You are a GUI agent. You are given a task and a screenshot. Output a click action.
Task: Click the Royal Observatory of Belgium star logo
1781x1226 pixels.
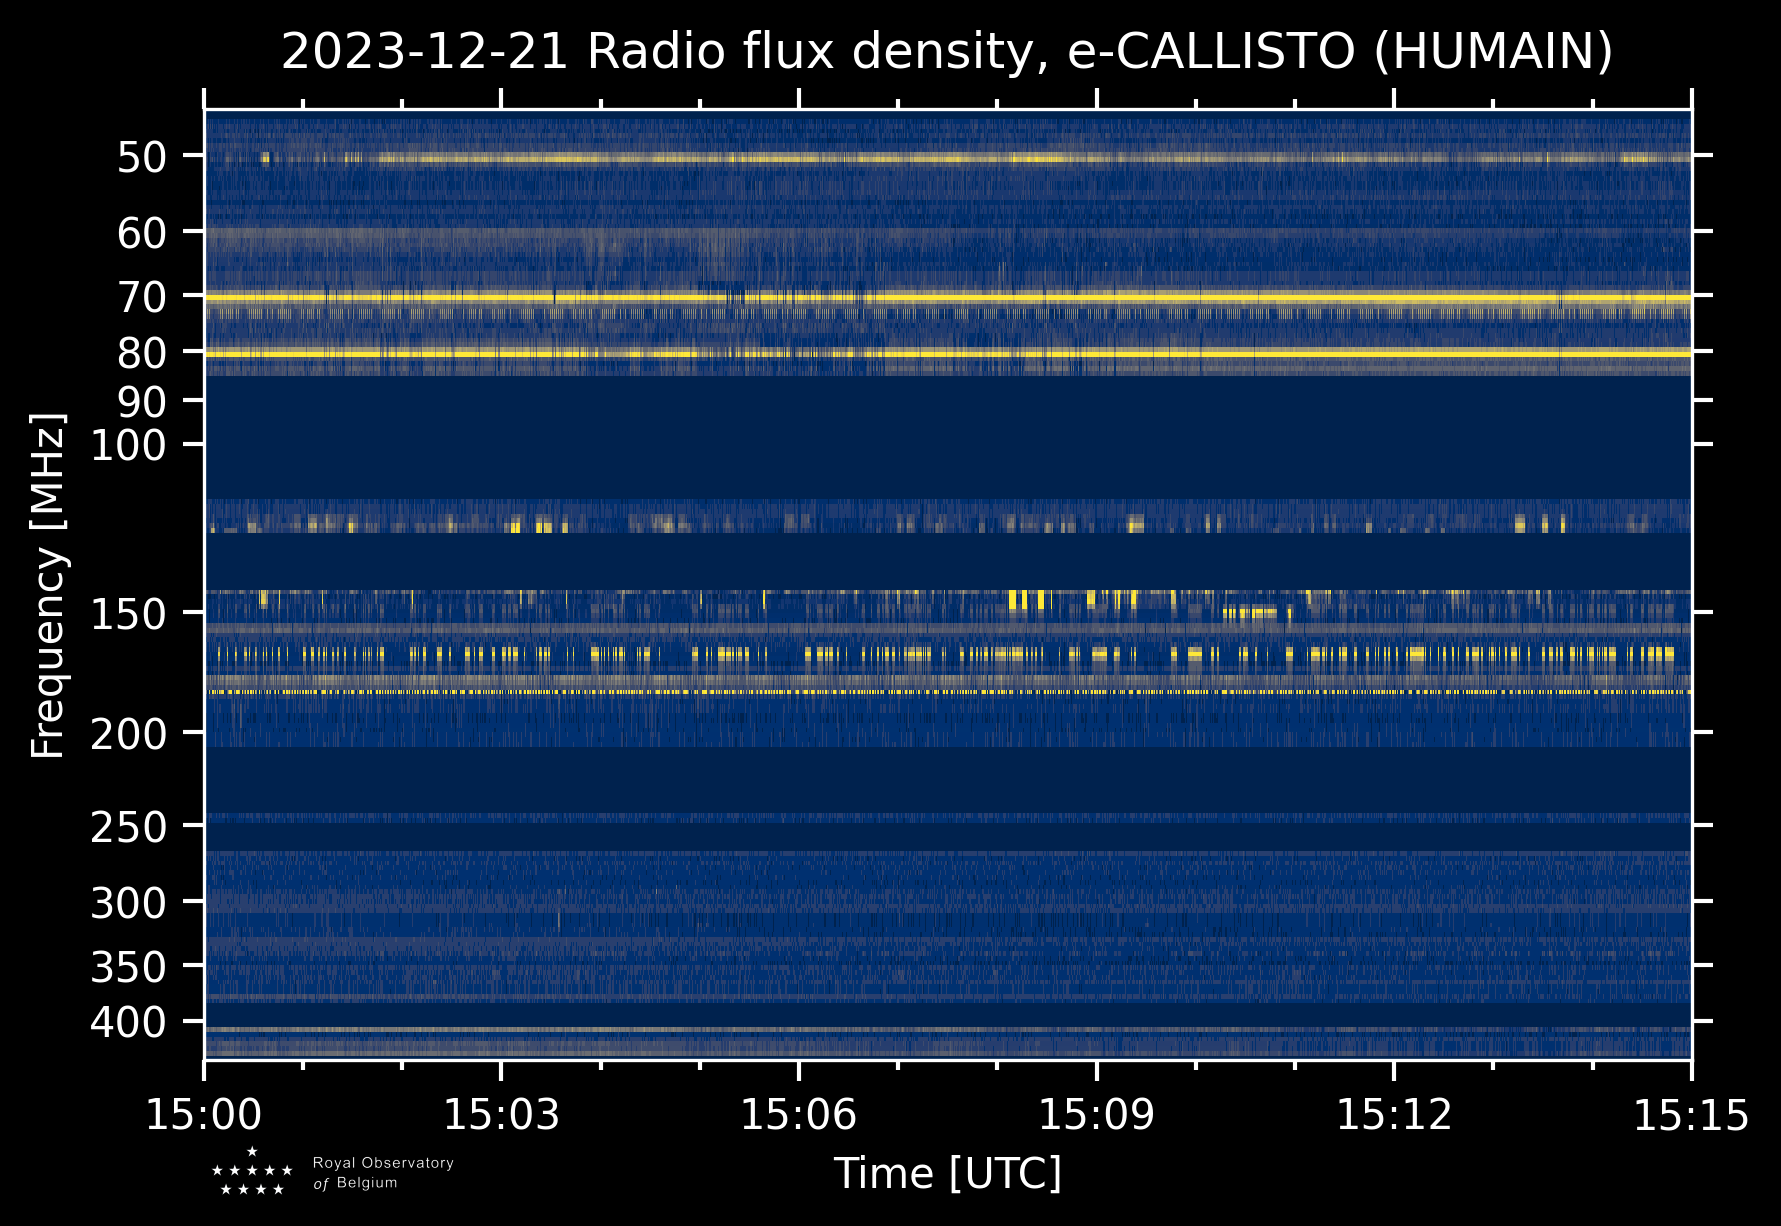[252, 1173]
